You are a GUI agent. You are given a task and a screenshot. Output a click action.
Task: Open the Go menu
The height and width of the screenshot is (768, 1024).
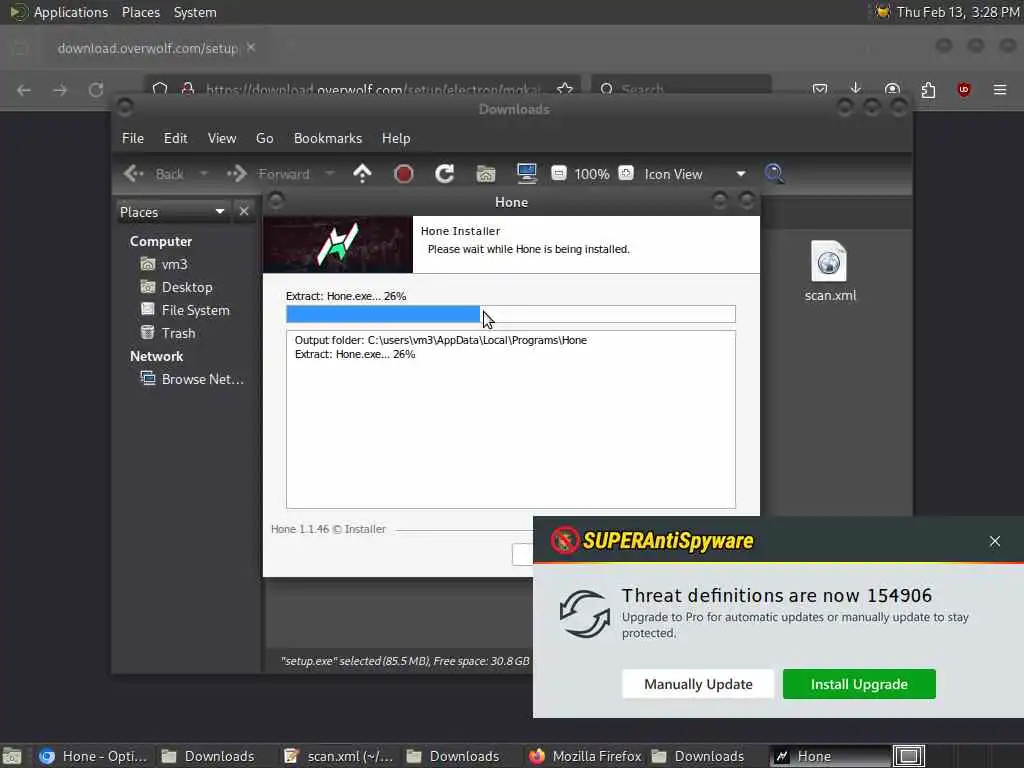pyautogui.click(x=264, y=138)
